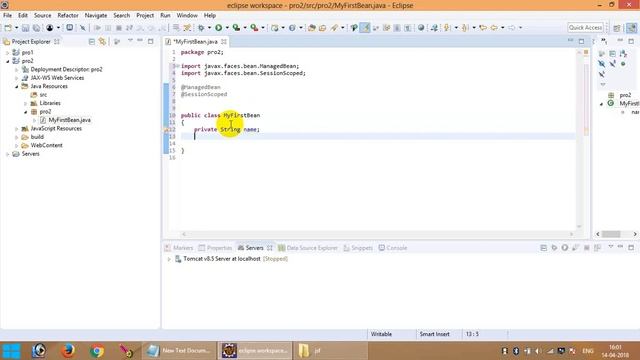Open the Refactor menu

tap(68, 16)
